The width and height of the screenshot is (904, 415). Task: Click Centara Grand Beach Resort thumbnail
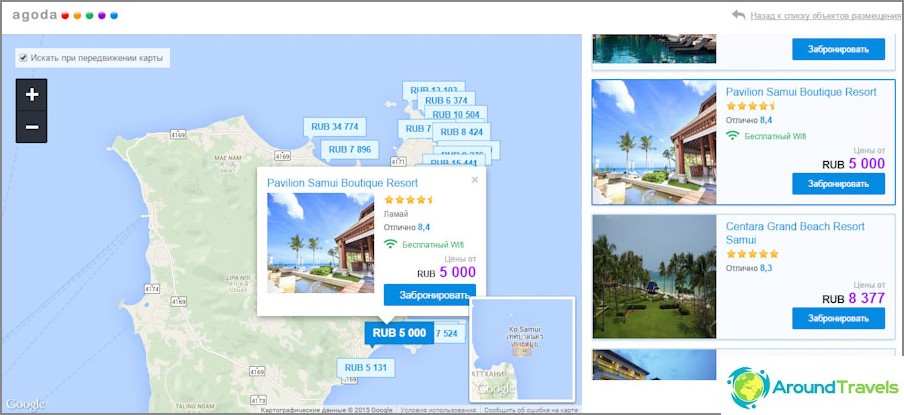click(x=654, y=277)
